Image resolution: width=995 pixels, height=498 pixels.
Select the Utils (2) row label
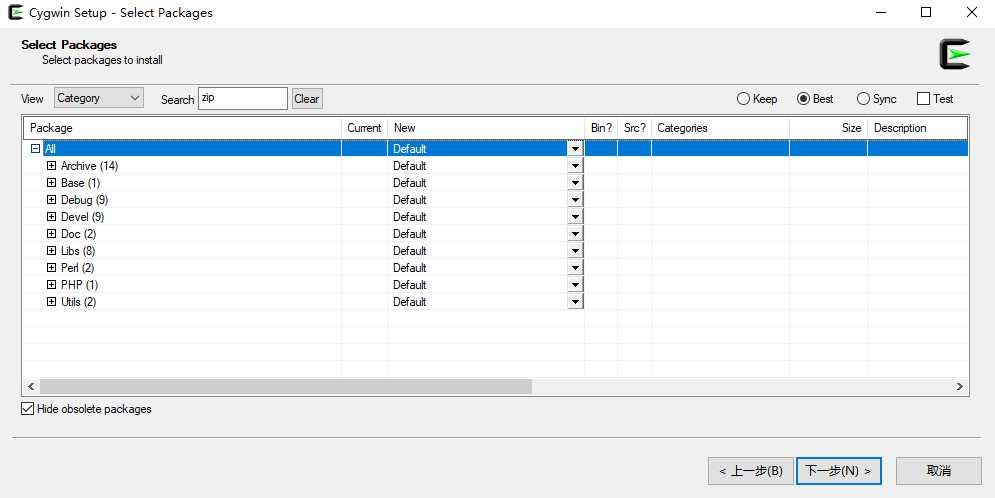[x=79, y=302]
